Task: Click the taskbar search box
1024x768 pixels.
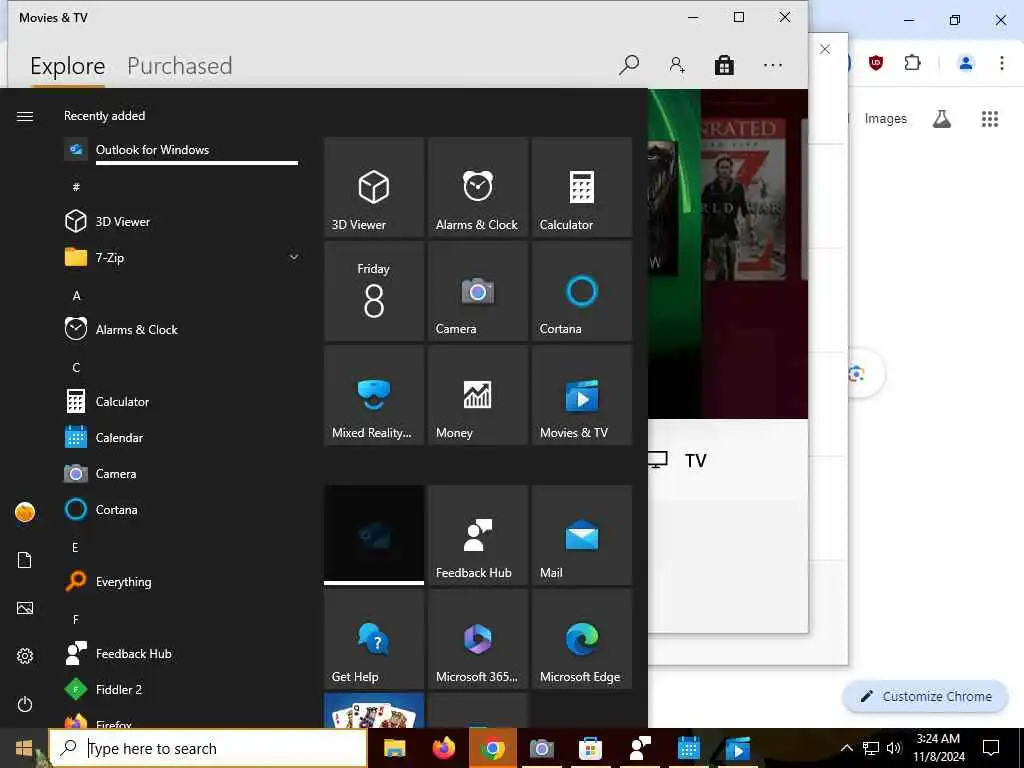Action: click(208, 748)
